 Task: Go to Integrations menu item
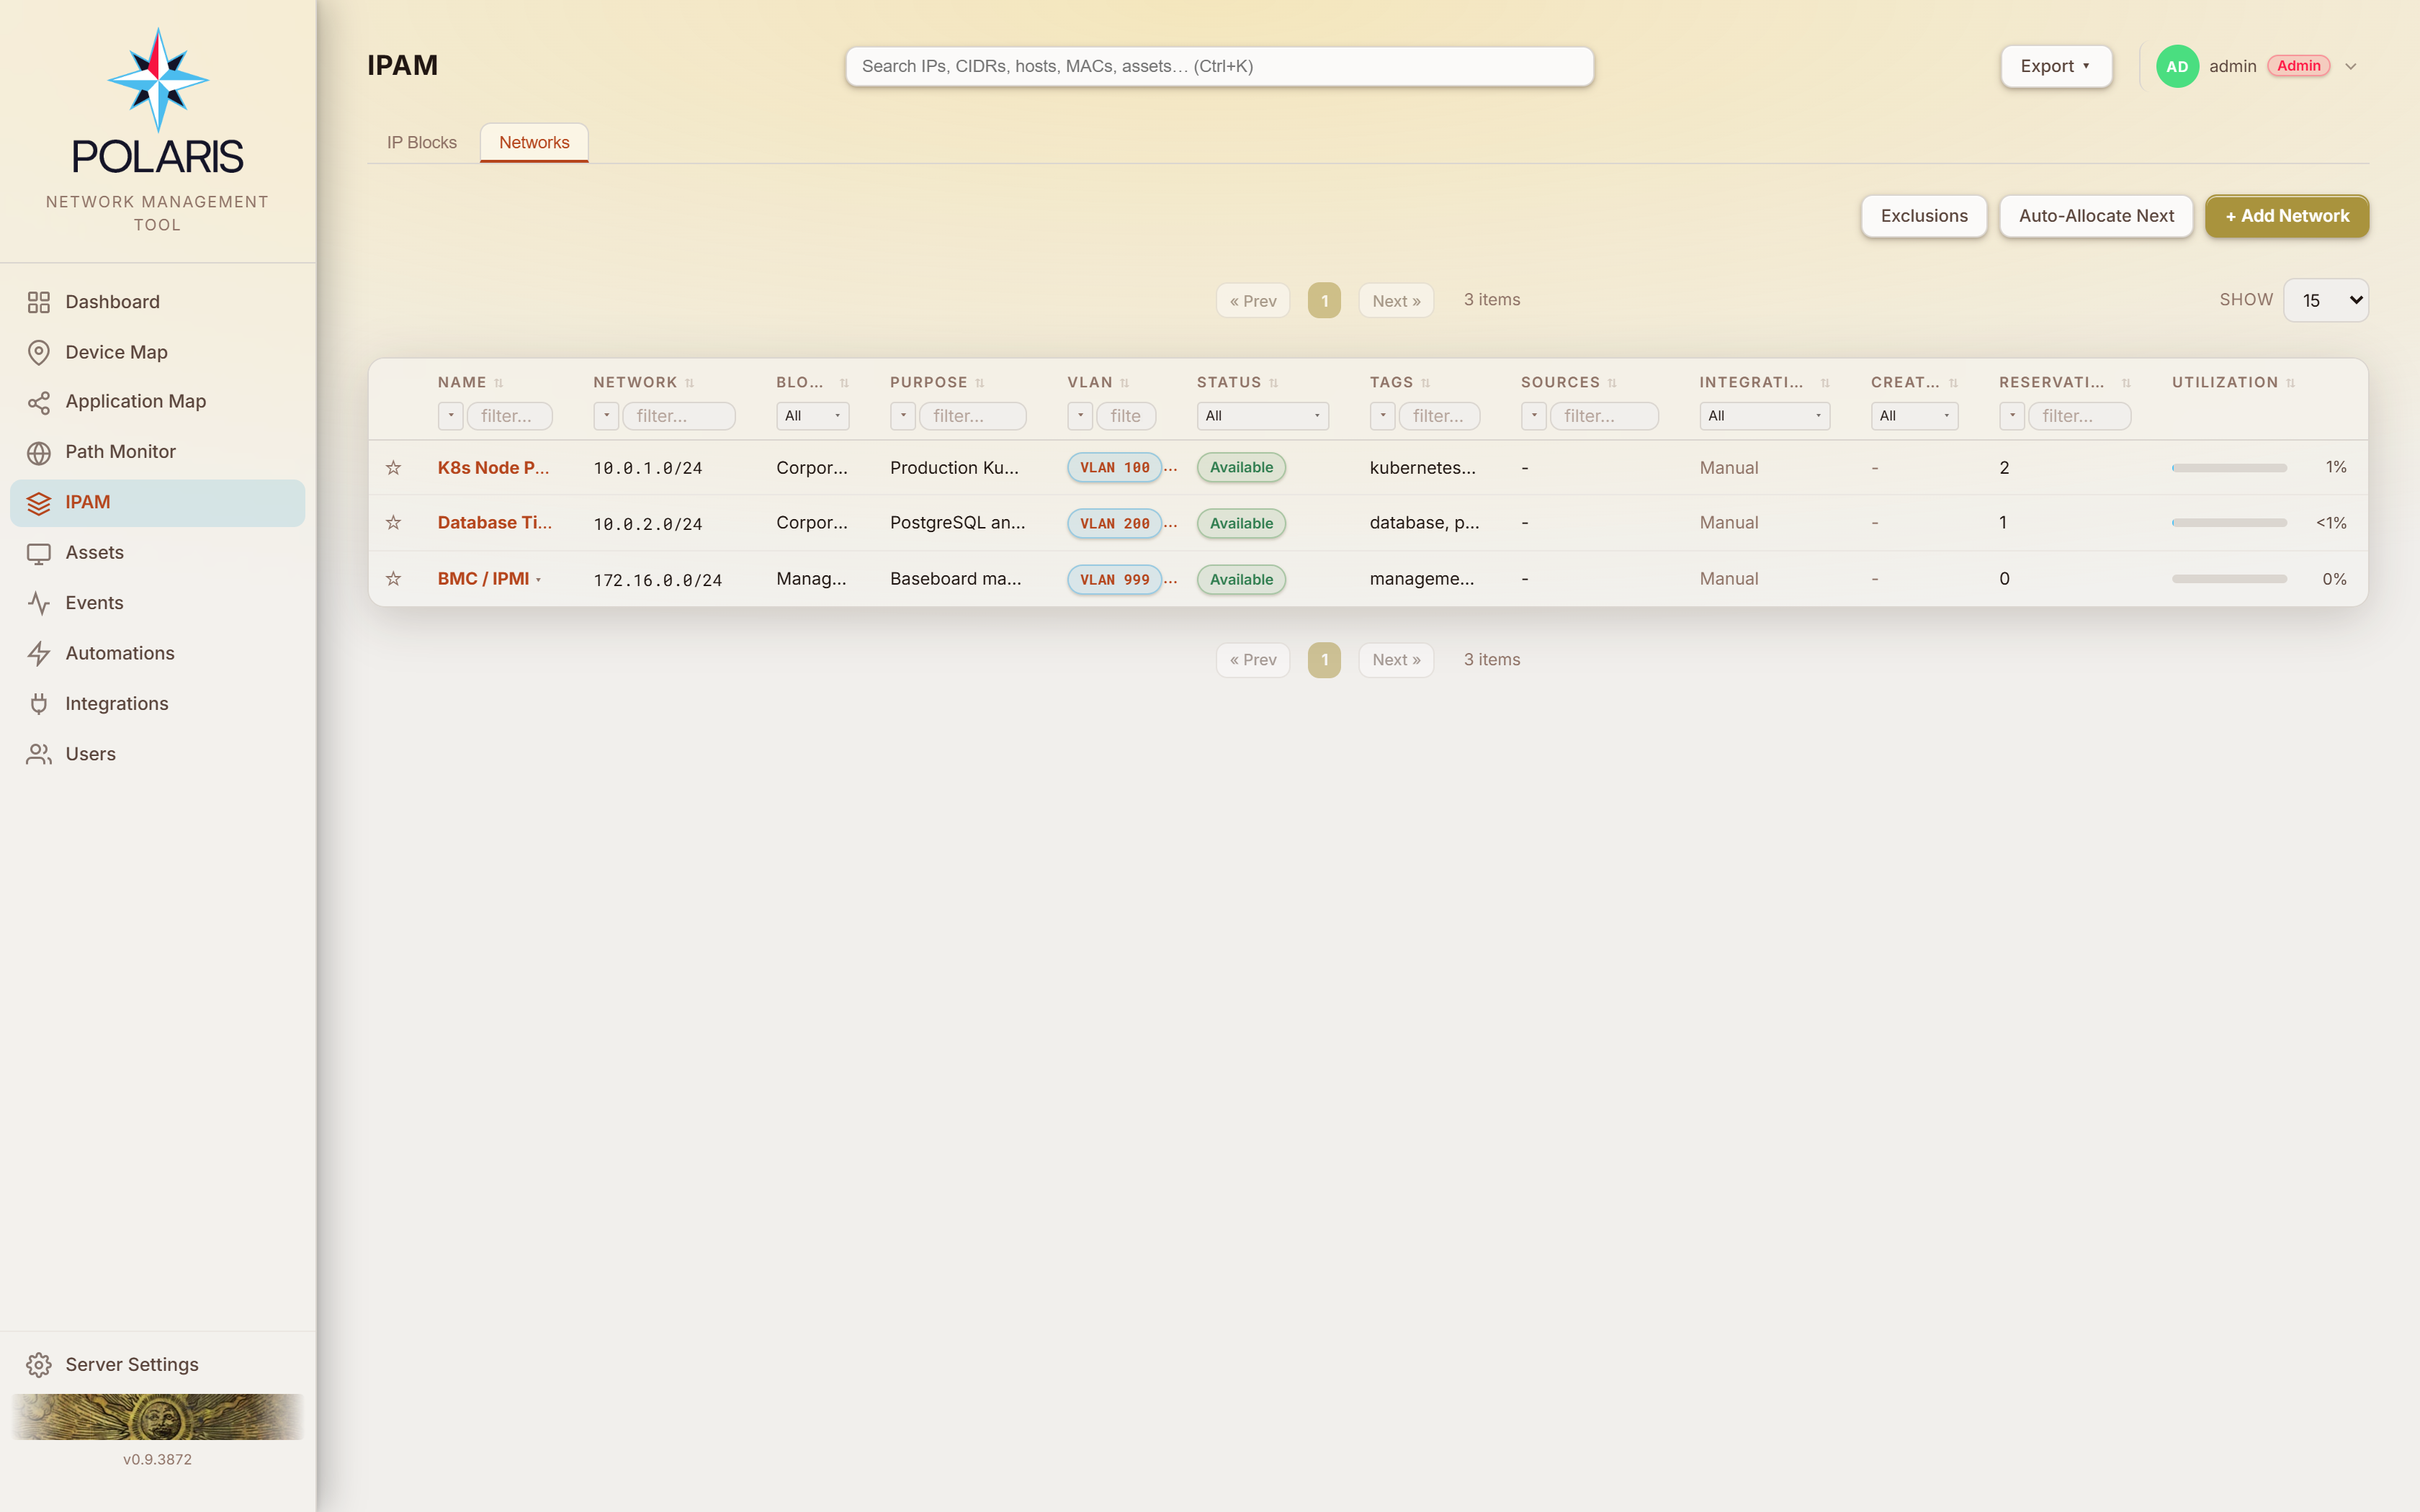pyautogui.click(x=158, y=704)
